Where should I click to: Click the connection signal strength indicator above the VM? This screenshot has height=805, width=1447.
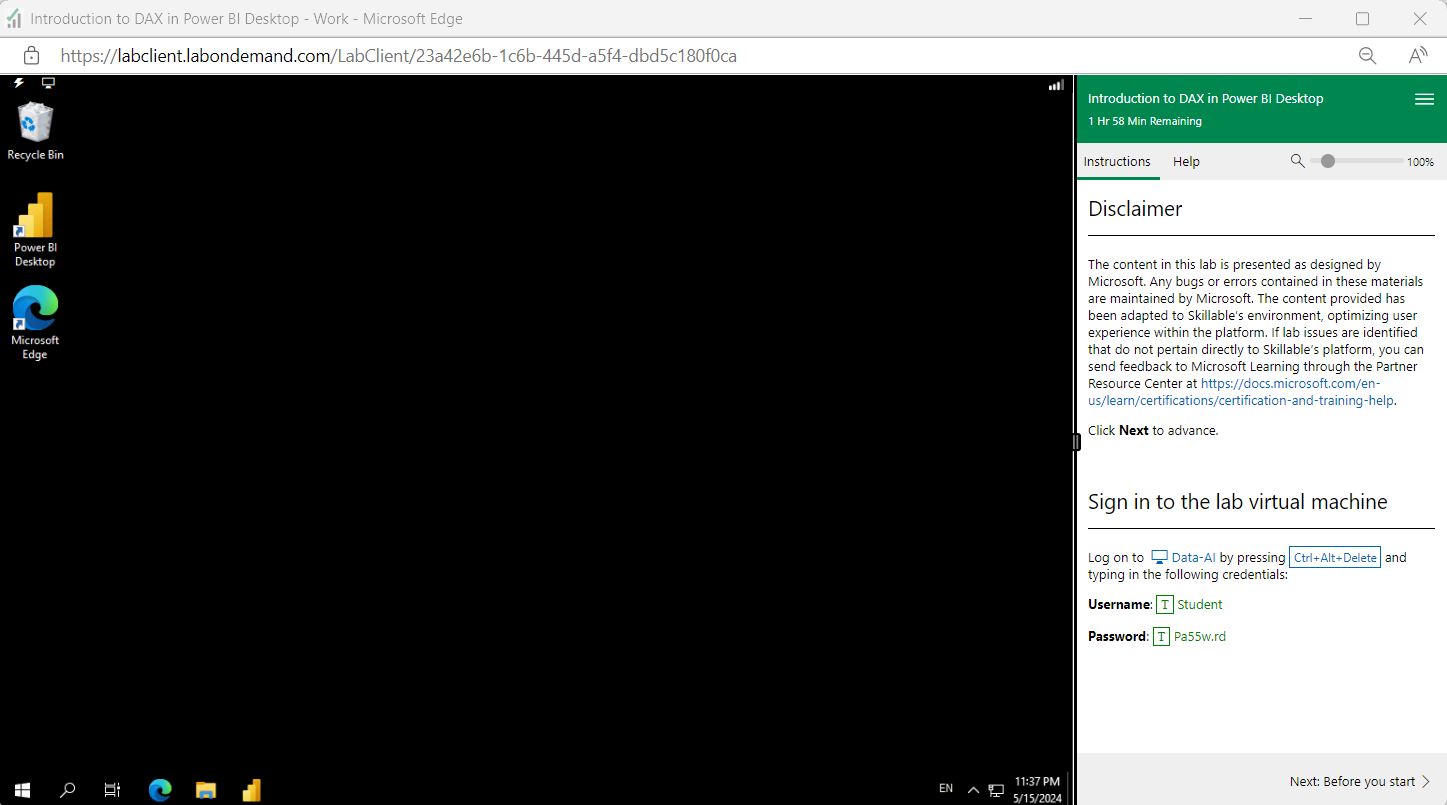click(x=1055, y=85)
